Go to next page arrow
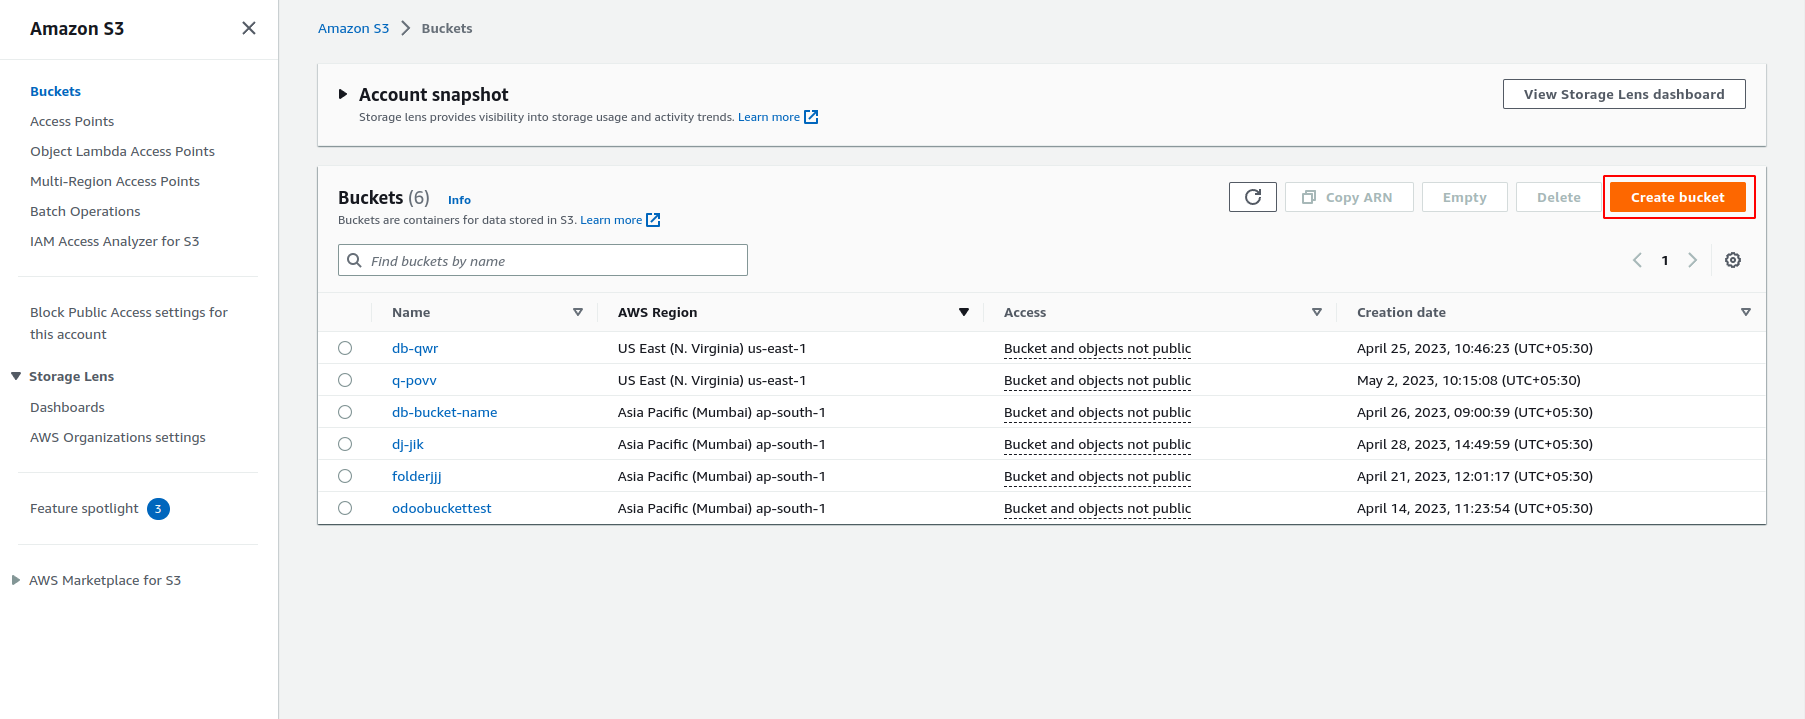1805x719 pixels. pos(1692,260)
